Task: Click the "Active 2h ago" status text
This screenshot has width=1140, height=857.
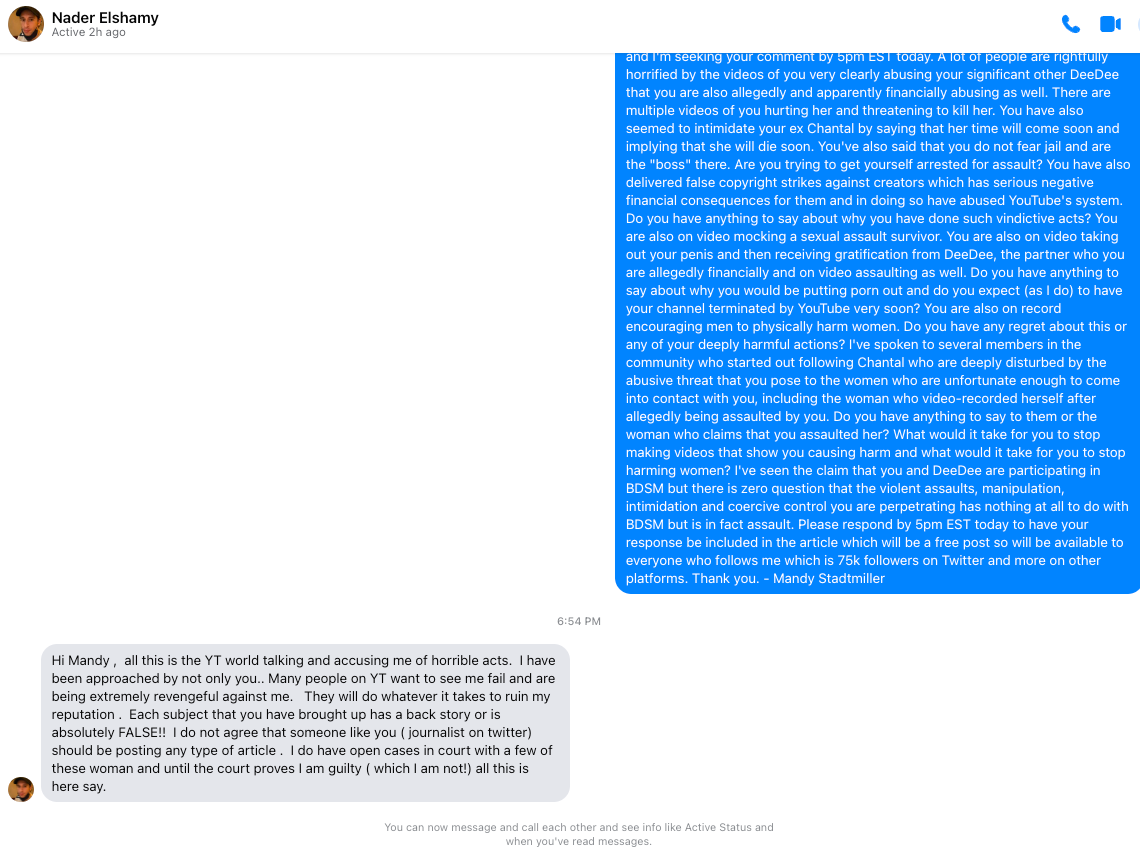Action: (x=89, y=33)
